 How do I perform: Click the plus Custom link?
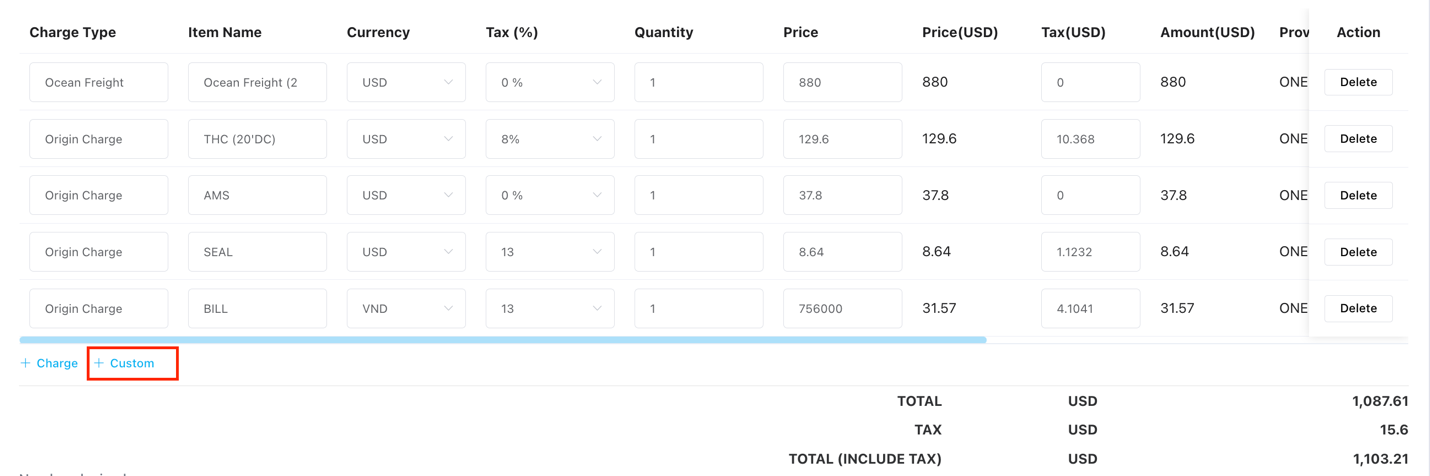(125, 363)
